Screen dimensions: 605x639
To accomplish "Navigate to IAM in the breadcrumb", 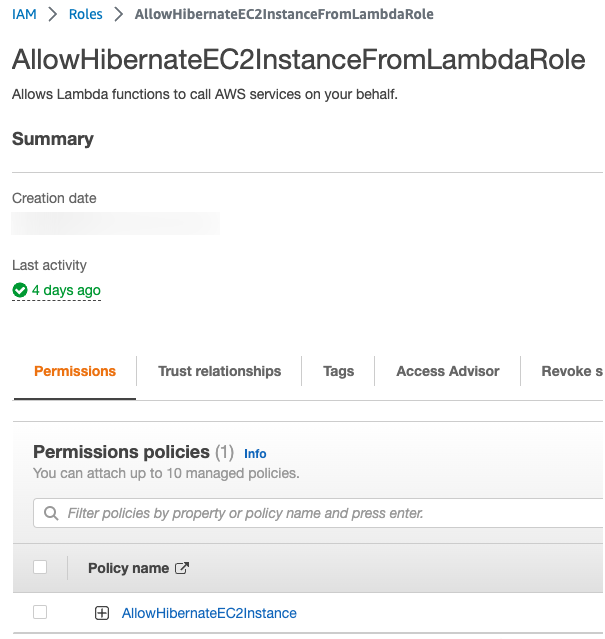I will pyautogui.click(x=24, y=15).
